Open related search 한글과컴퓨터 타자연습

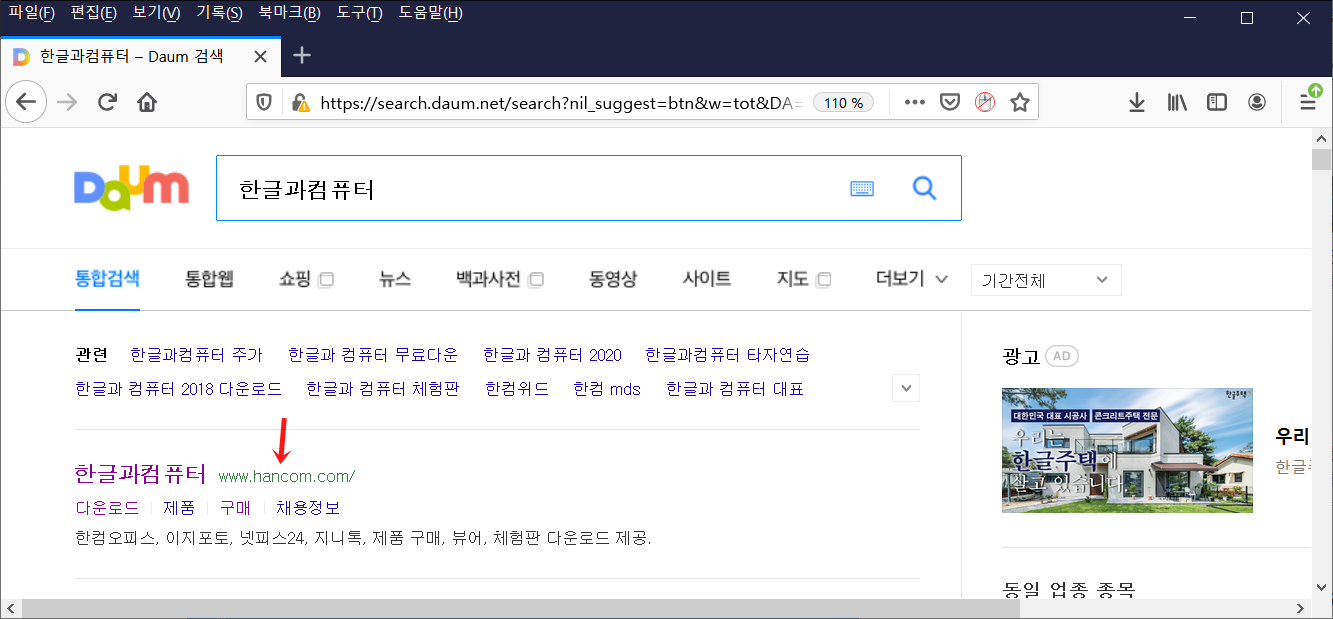coord(728,354)
